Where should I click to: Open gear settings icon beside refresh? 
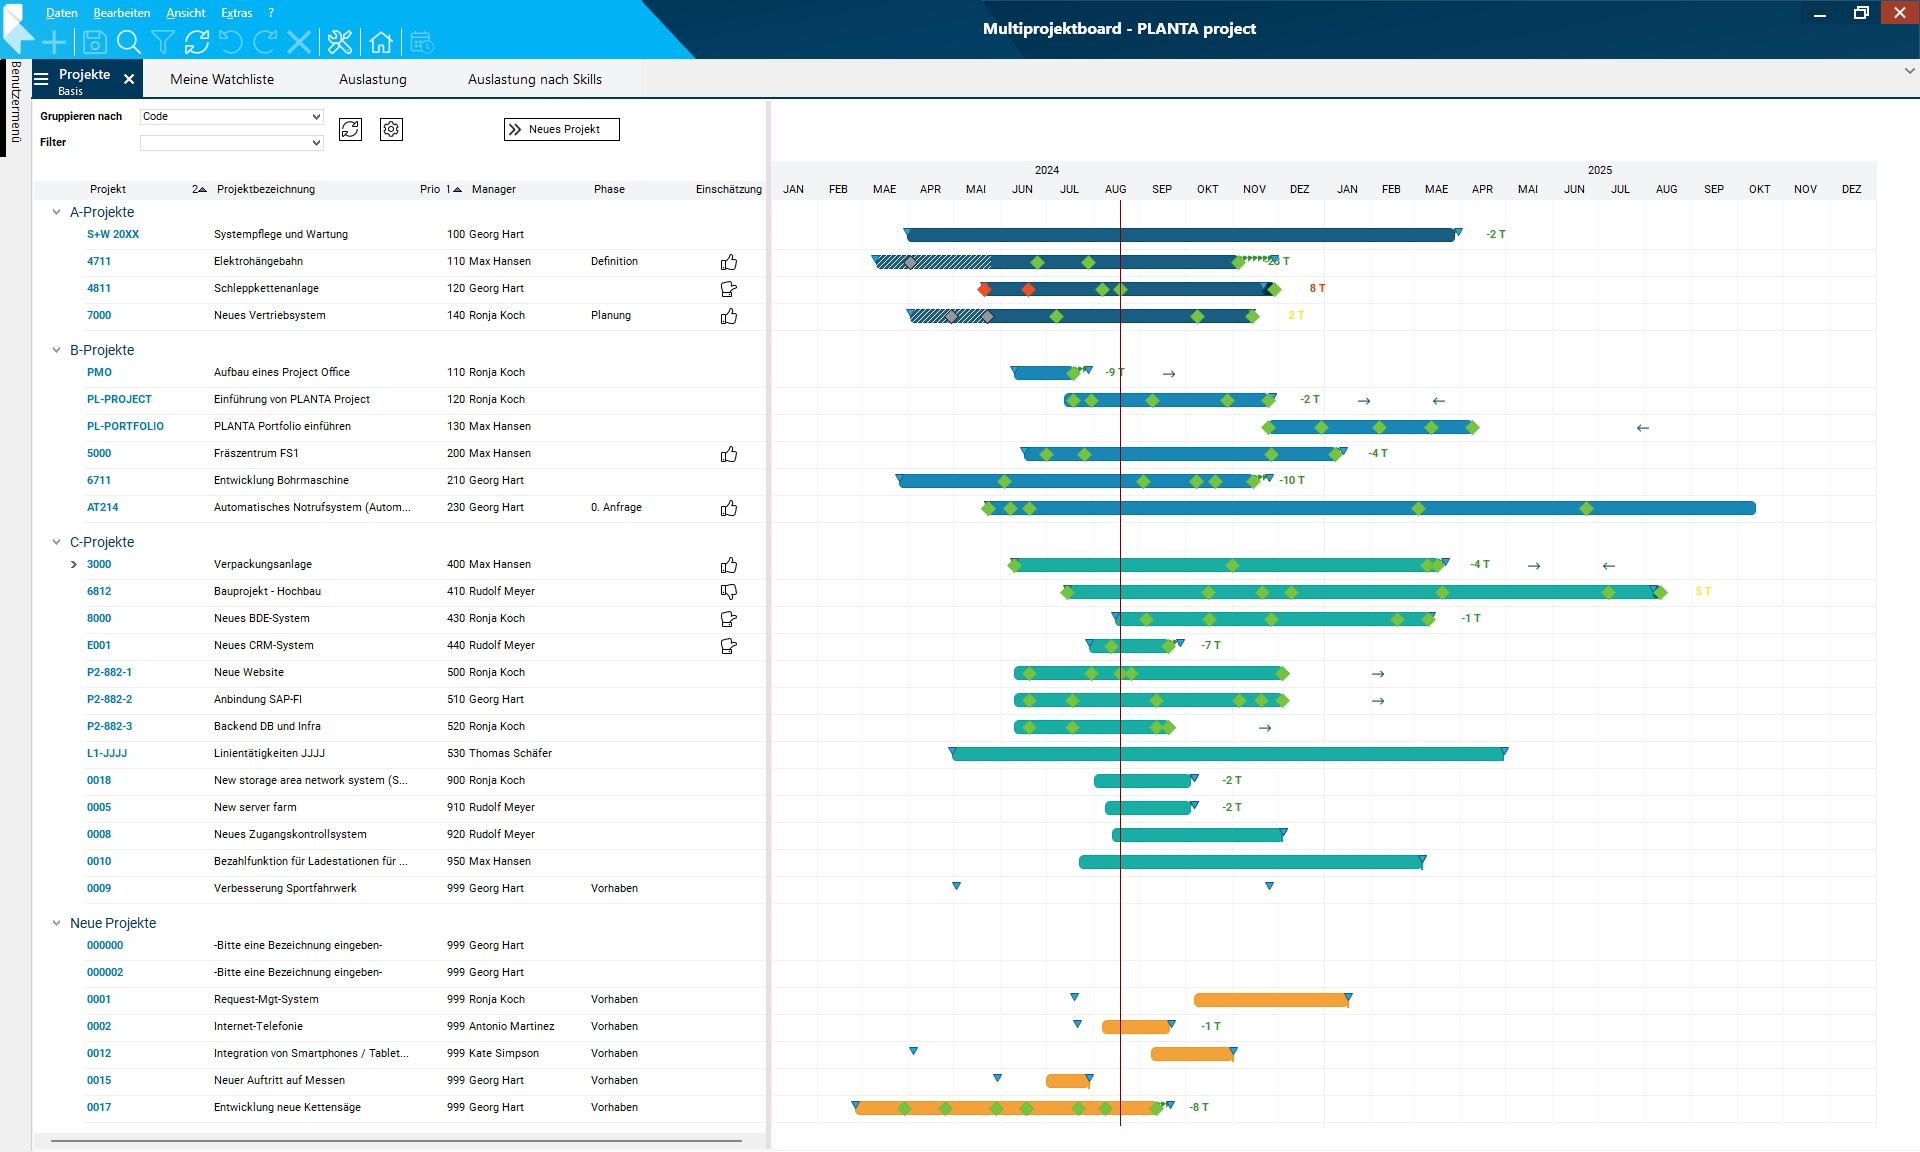[391, 129]
